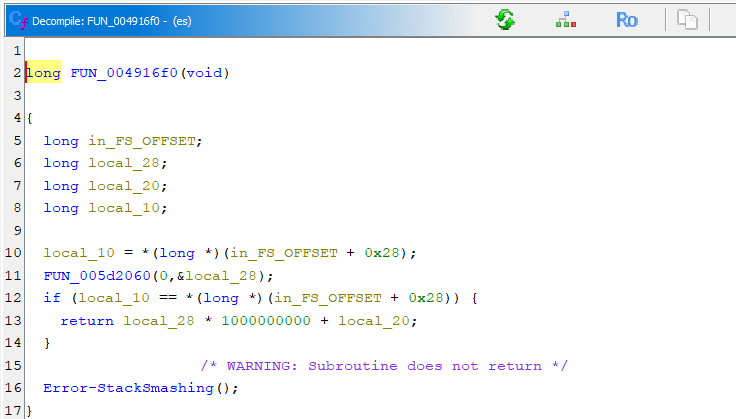Click local_20 in the return statement
Viewport: 736px width, 419px height.
click(374, 320)
